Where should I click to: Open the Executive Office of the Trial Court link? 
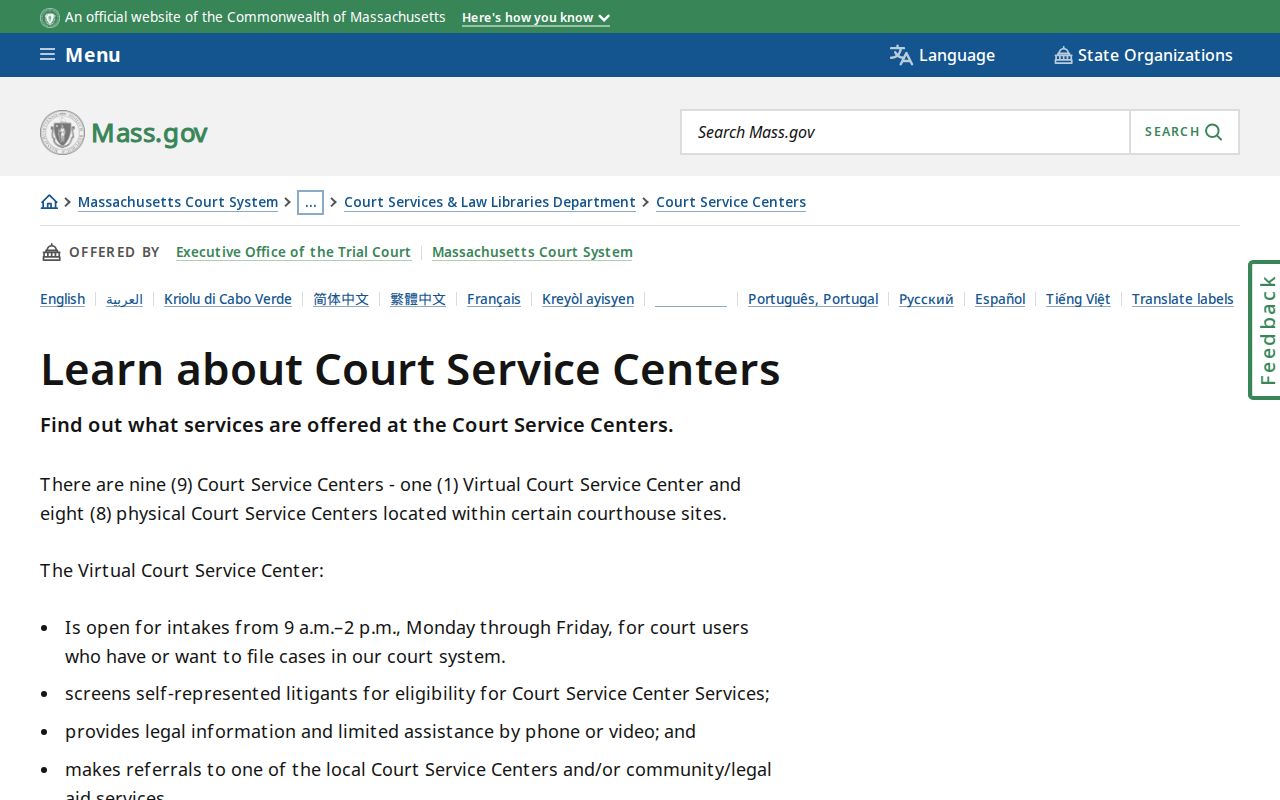click(x=293, y=252)
